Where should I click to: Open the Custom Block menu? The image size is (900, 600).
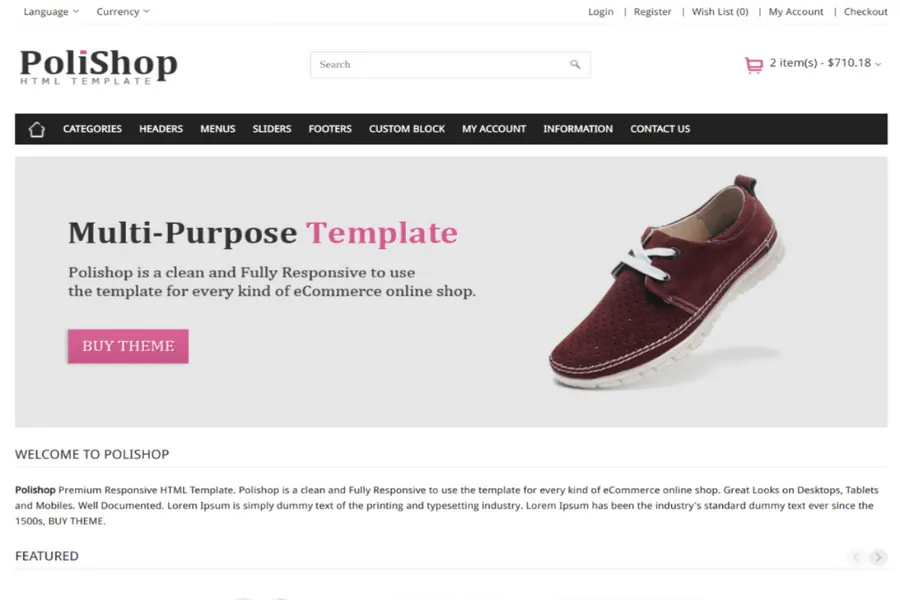[407, 129]
